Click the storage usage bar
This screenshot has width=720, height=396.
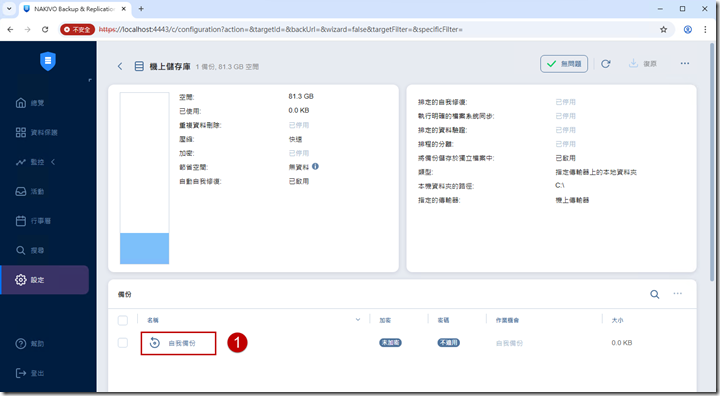point(144,178)
